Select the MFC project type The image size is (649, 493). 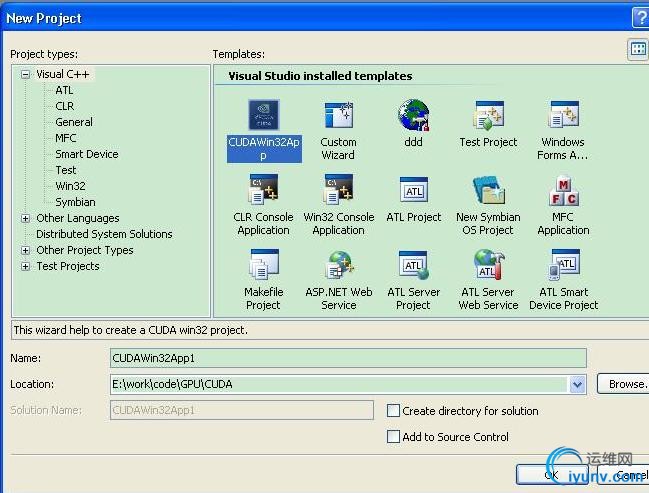pyautogui.click(x=66, y=138)
